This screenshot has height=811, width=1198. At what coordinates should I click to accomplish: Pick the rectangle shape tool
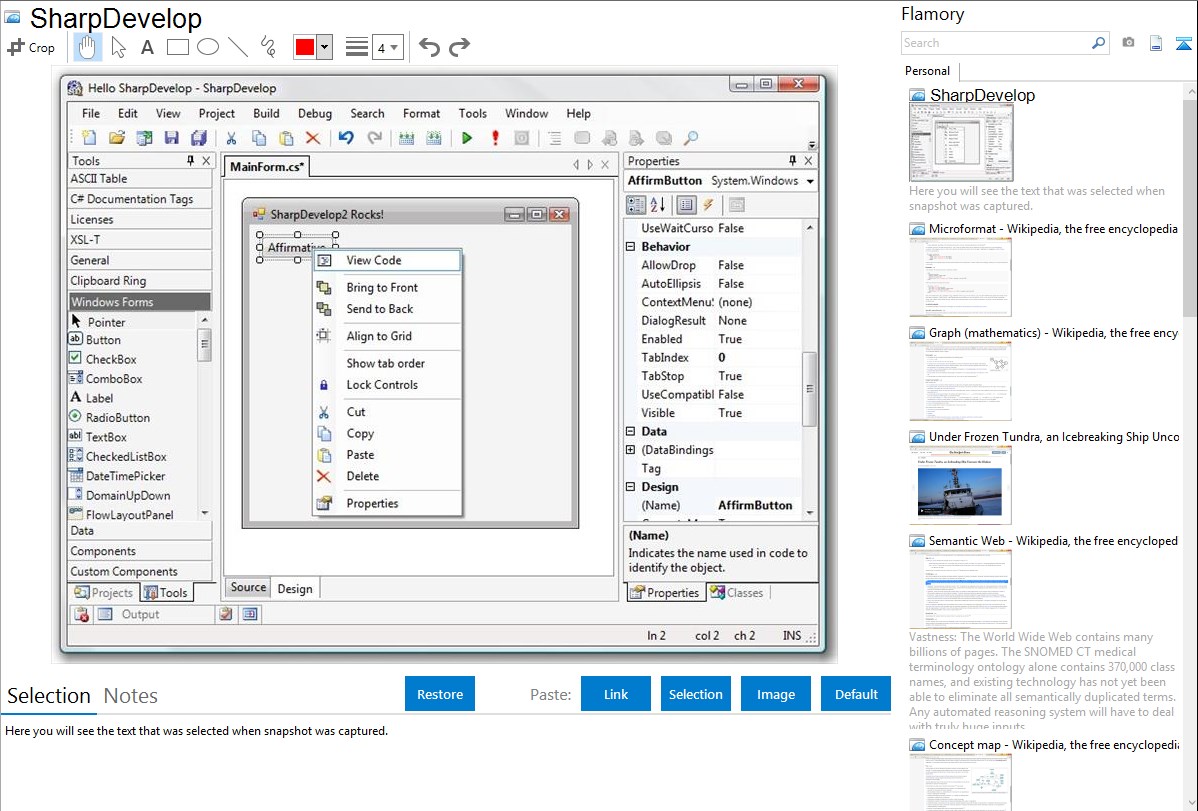click(177, 47)
